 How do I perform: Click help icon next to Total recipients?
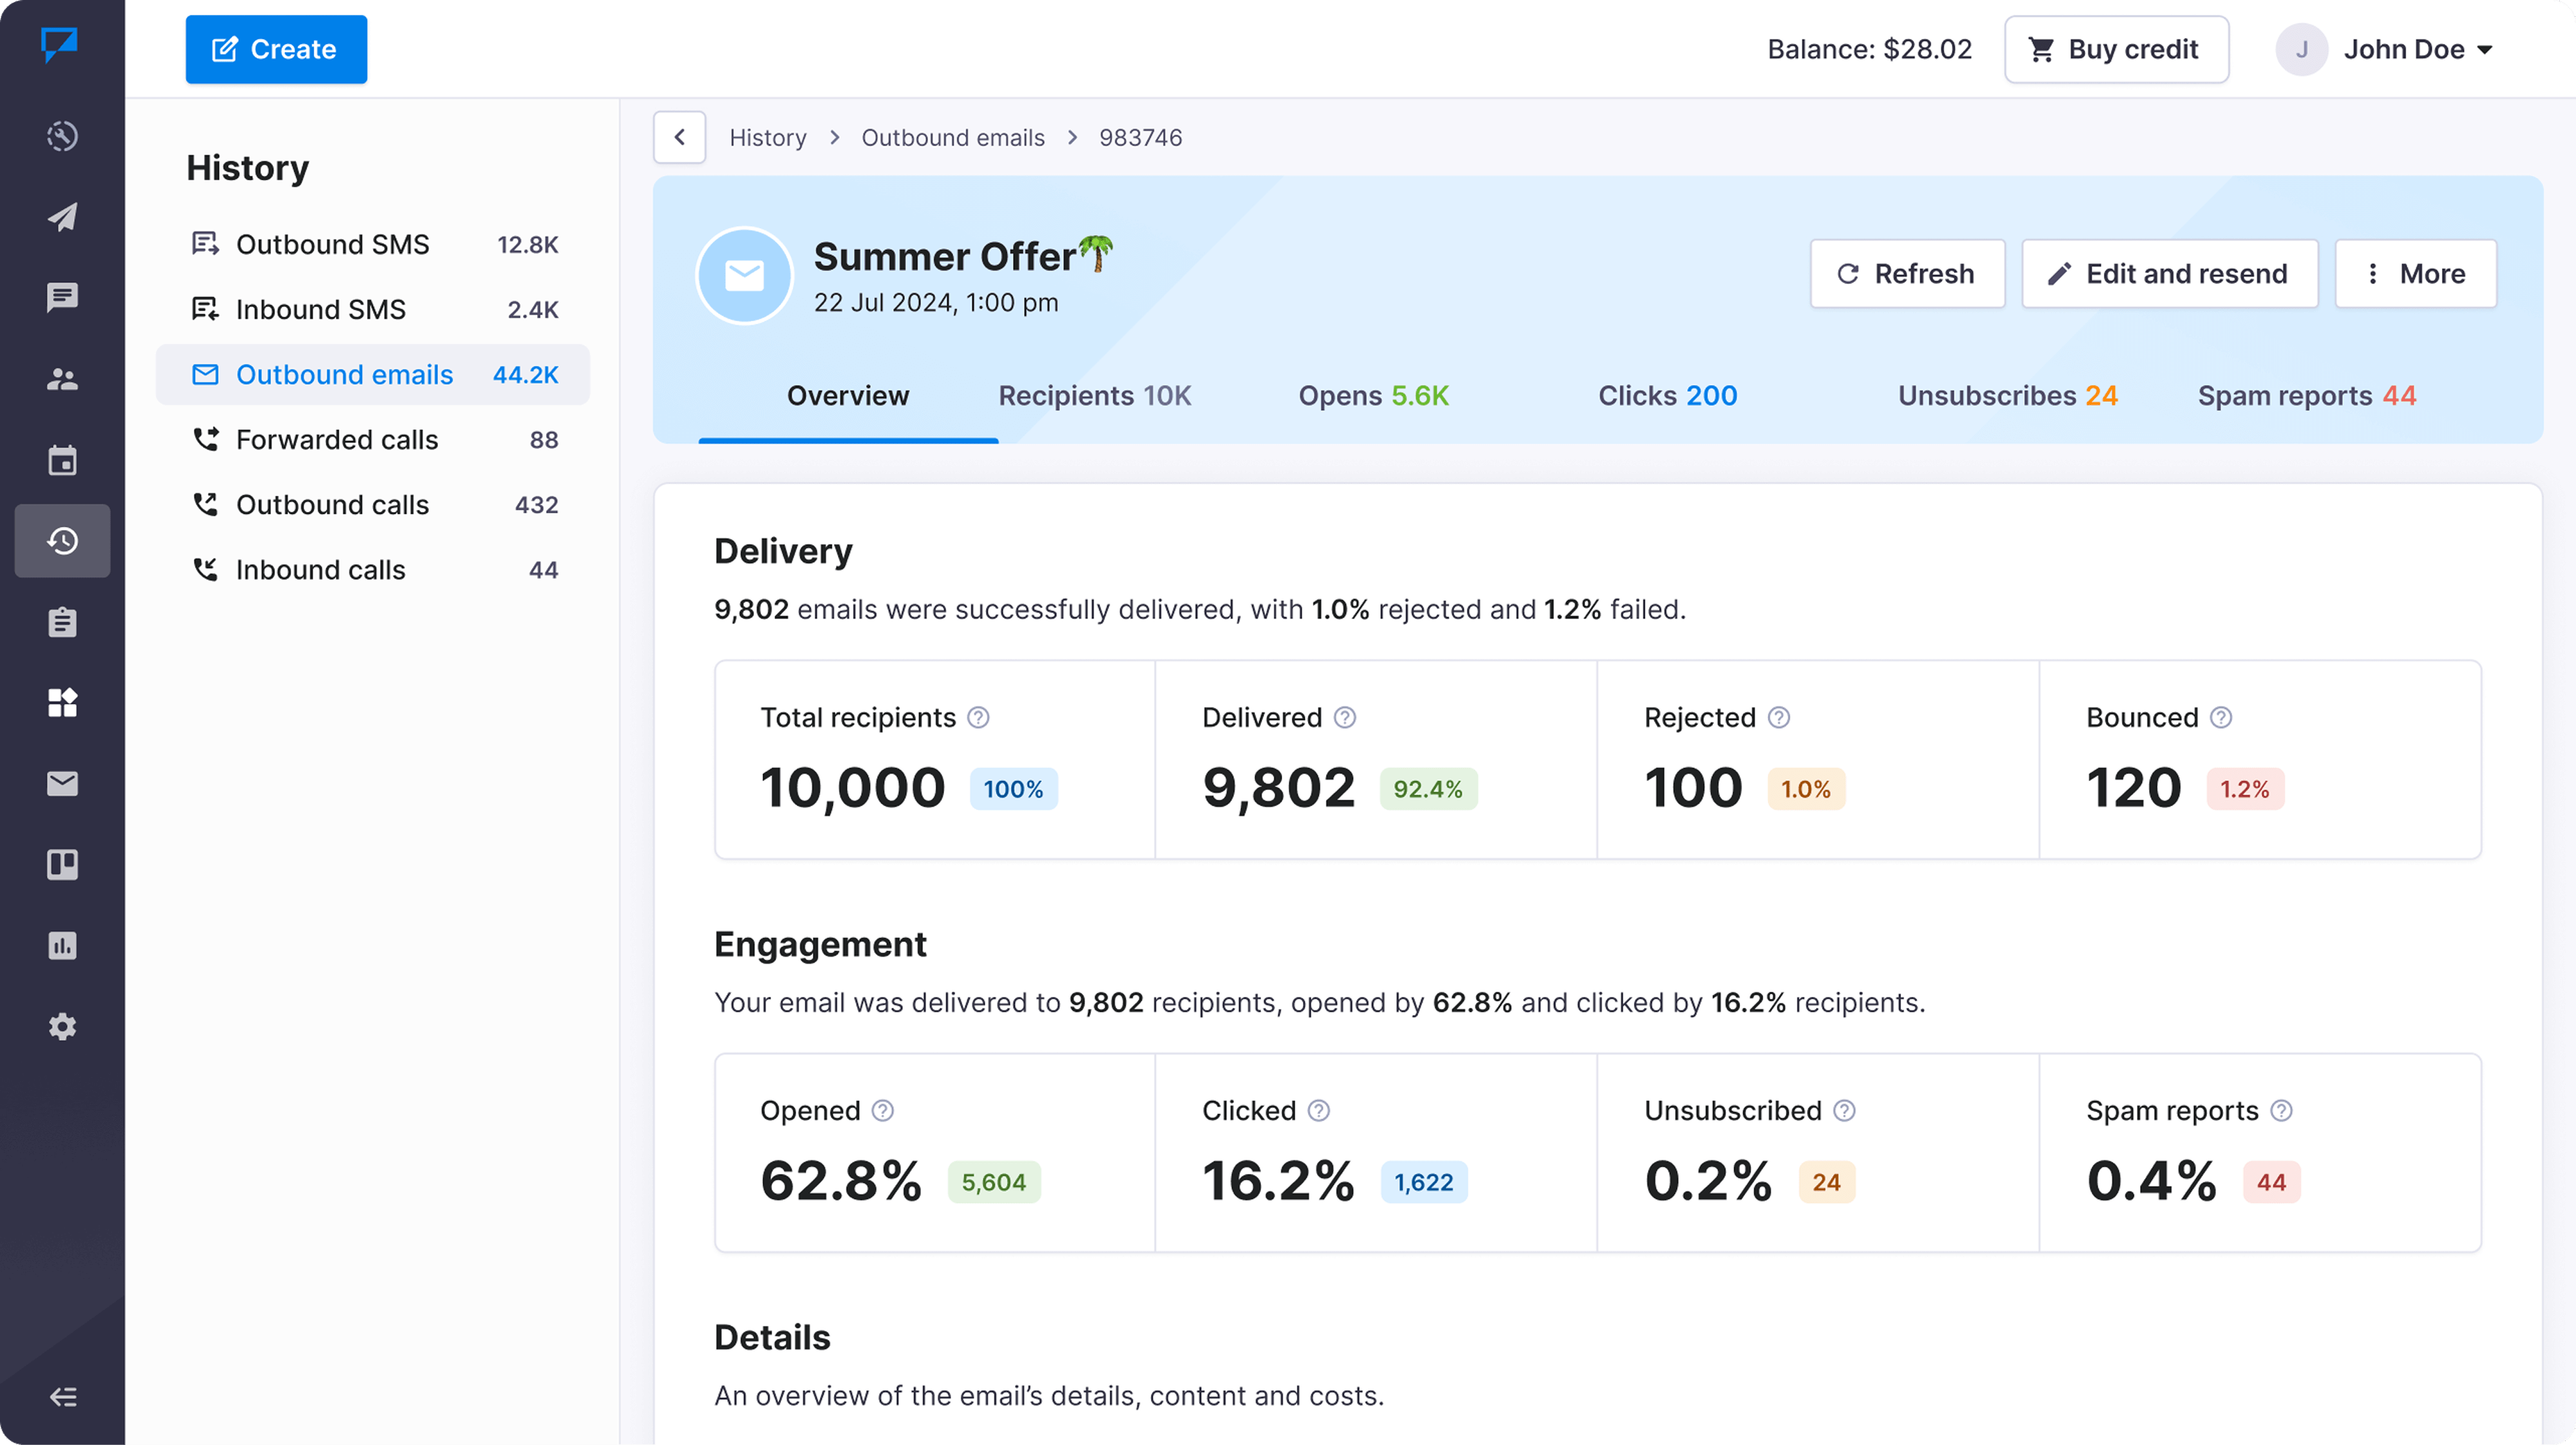pyautogui.click(x=978, y=718)
